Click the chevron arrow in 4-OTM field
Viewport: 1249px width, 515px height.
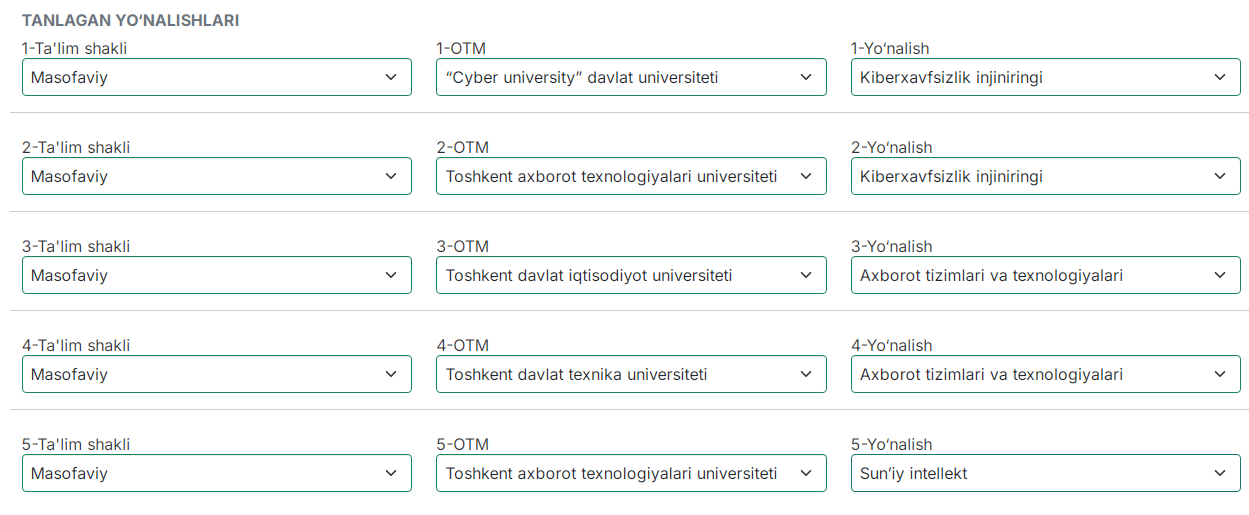(806, 374)
